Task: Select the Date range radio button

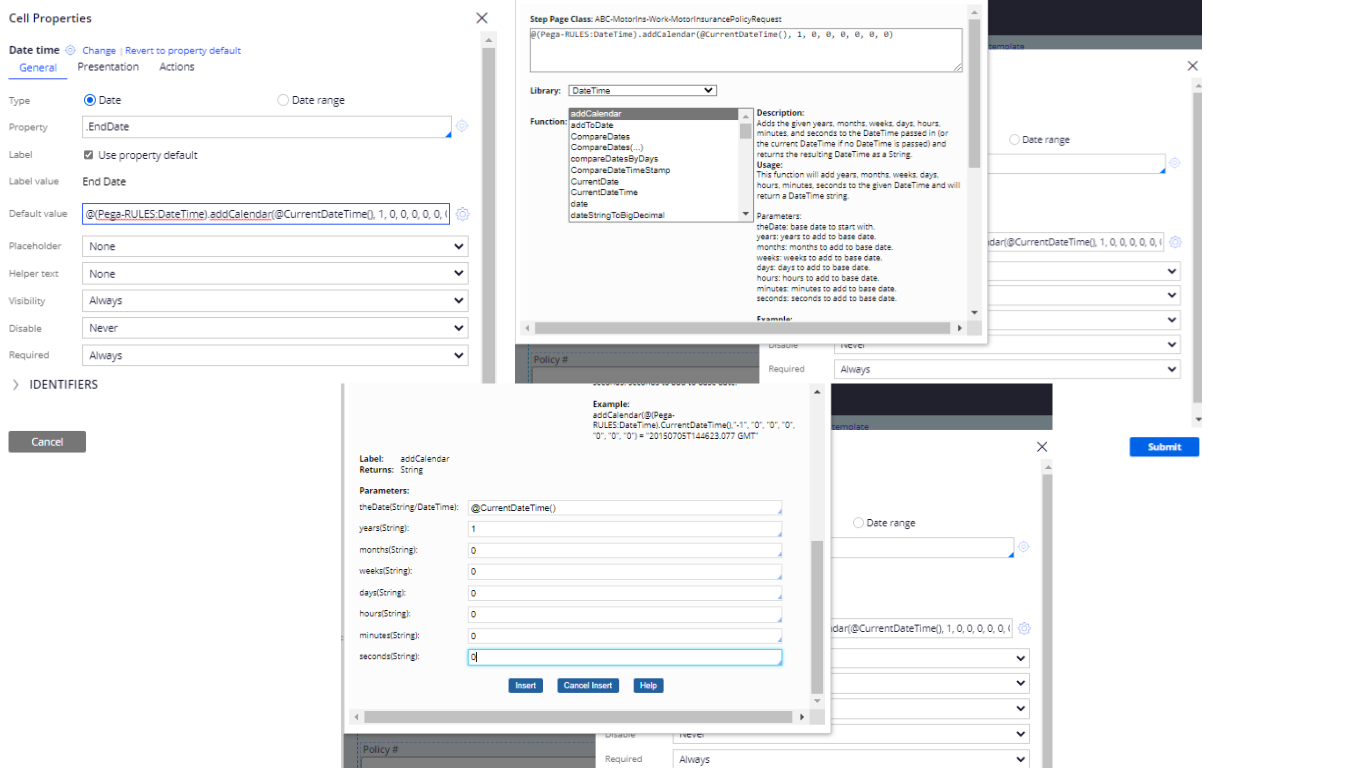Action: 283,99
